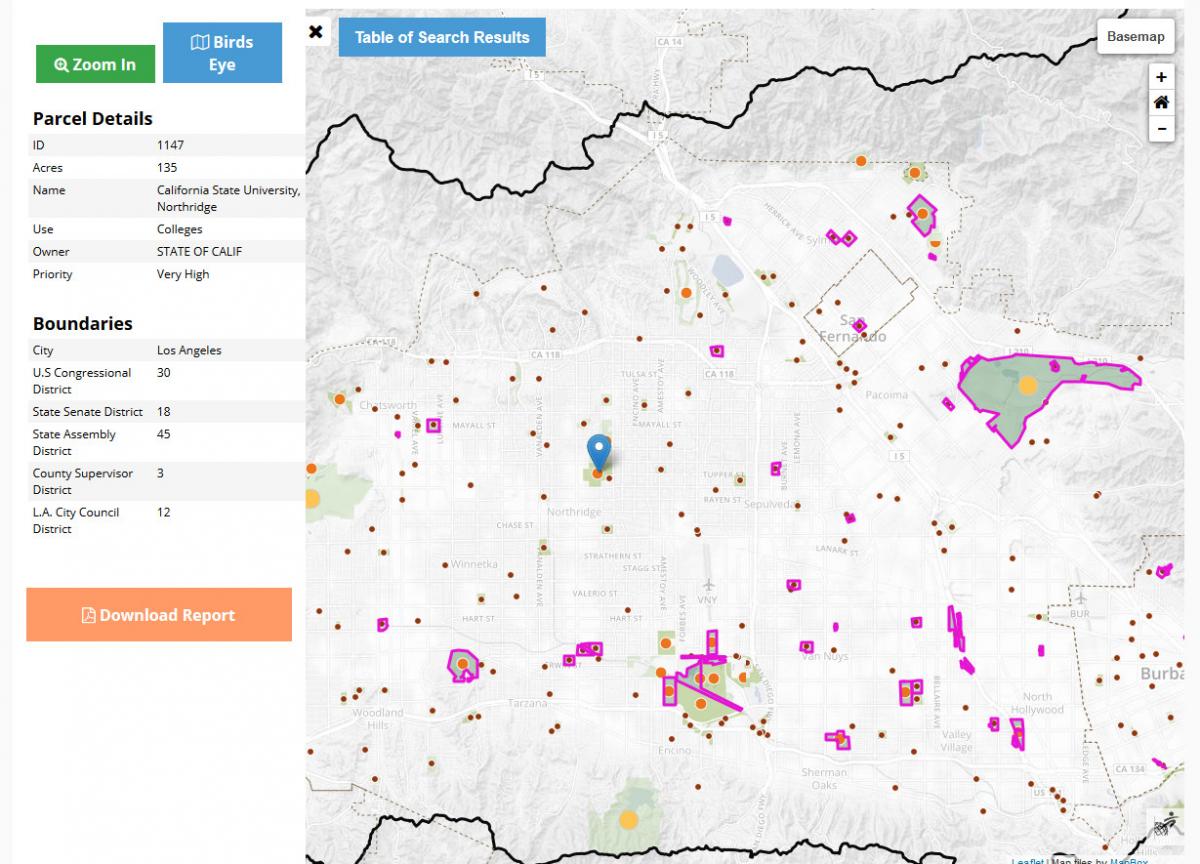Click the magenta parcel inside the San Fernando boundary

click(x=859, y=326)
